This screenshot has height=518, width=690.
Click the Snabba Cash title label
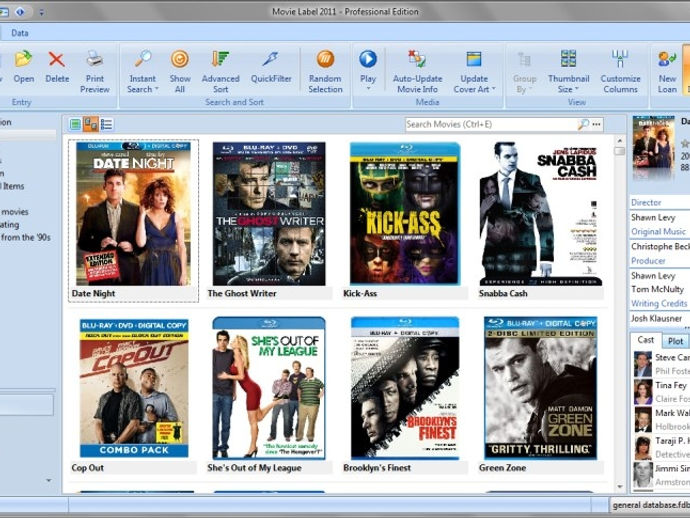[503, 294]
